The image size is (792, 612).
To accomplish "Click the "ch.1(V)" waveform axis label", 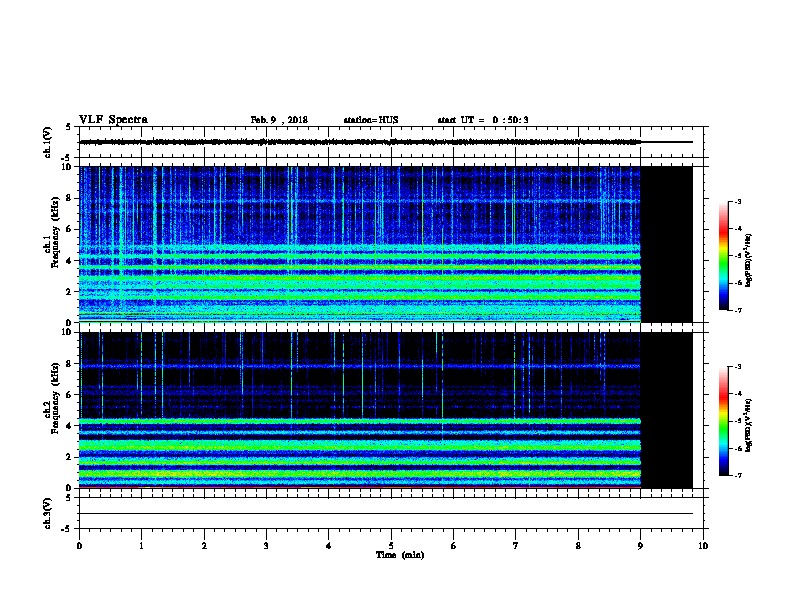I will coord(47,142).
